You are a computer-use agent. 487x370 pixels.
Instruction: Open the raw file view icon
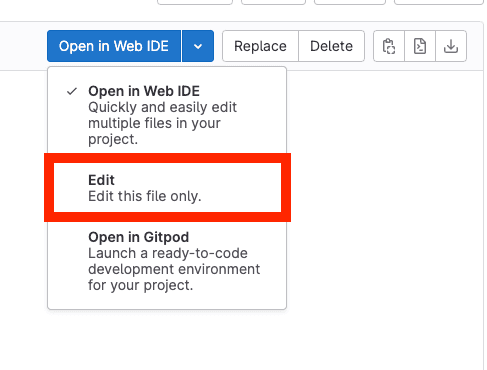[420, 46]
